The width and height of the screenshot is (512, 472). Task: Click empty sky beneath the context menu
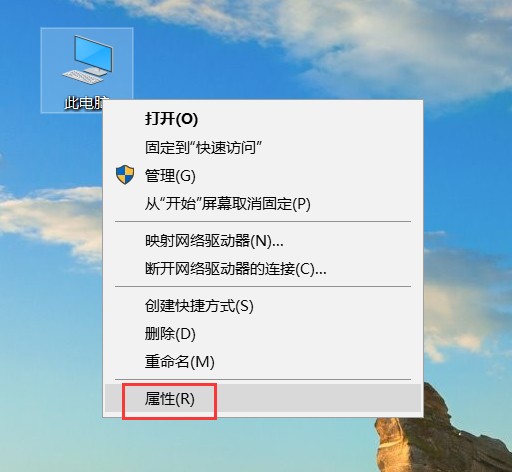tap(233, 447)
